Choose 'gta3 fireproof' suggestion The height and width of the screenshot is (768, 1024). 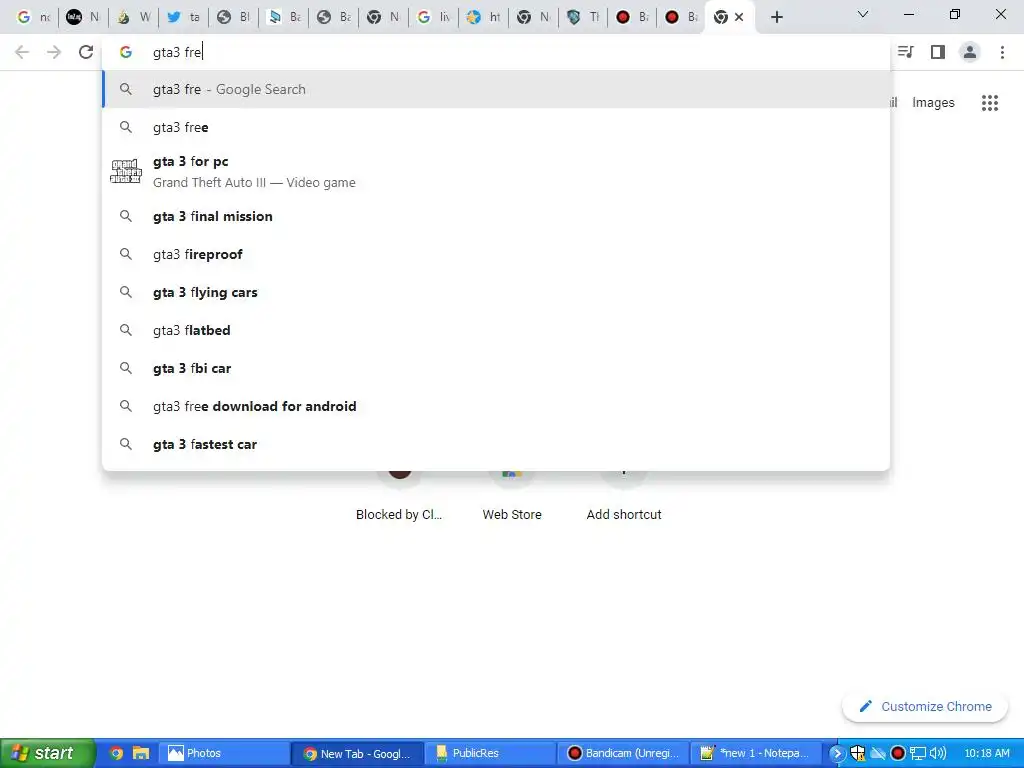(x=496, y=254)
